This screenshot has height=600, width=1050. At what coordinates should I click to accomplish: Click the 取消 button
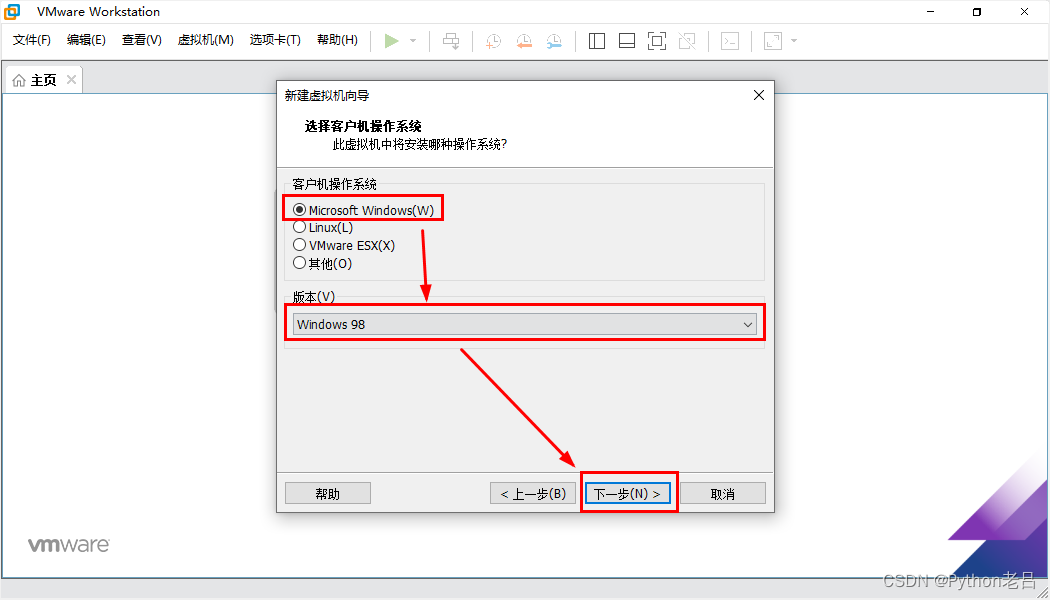click(x=723, y=494)
